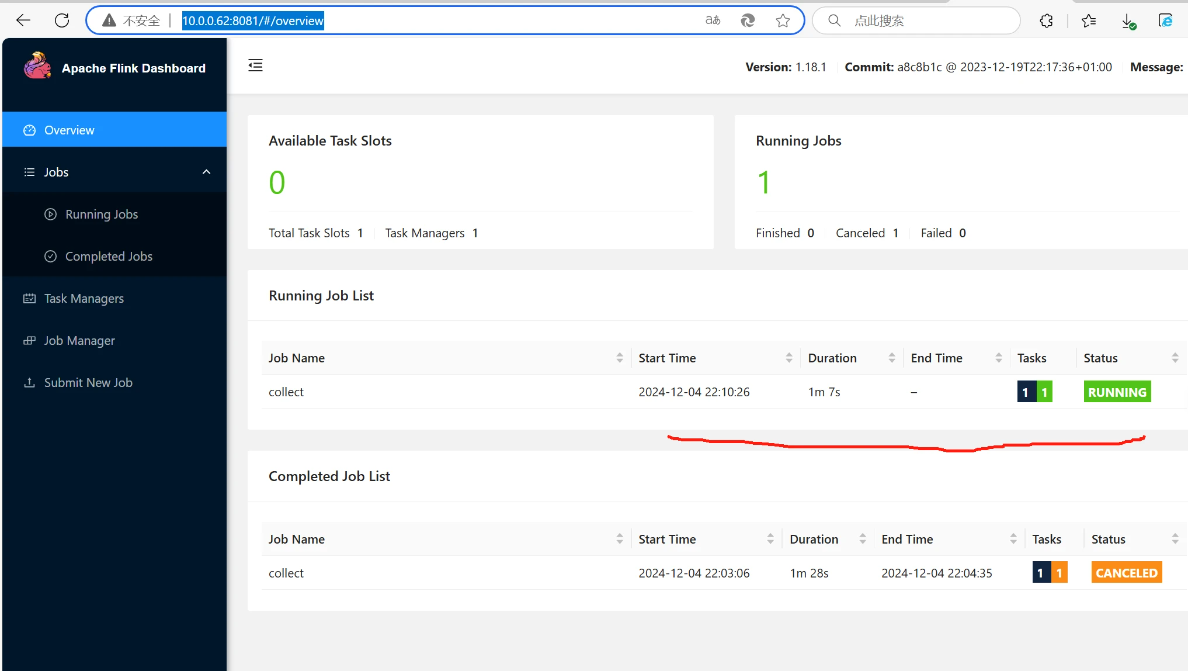Sort running jobs by Status column
Screen dimensions: 1188x671
pyautogui.click(x=1100, y=358)
